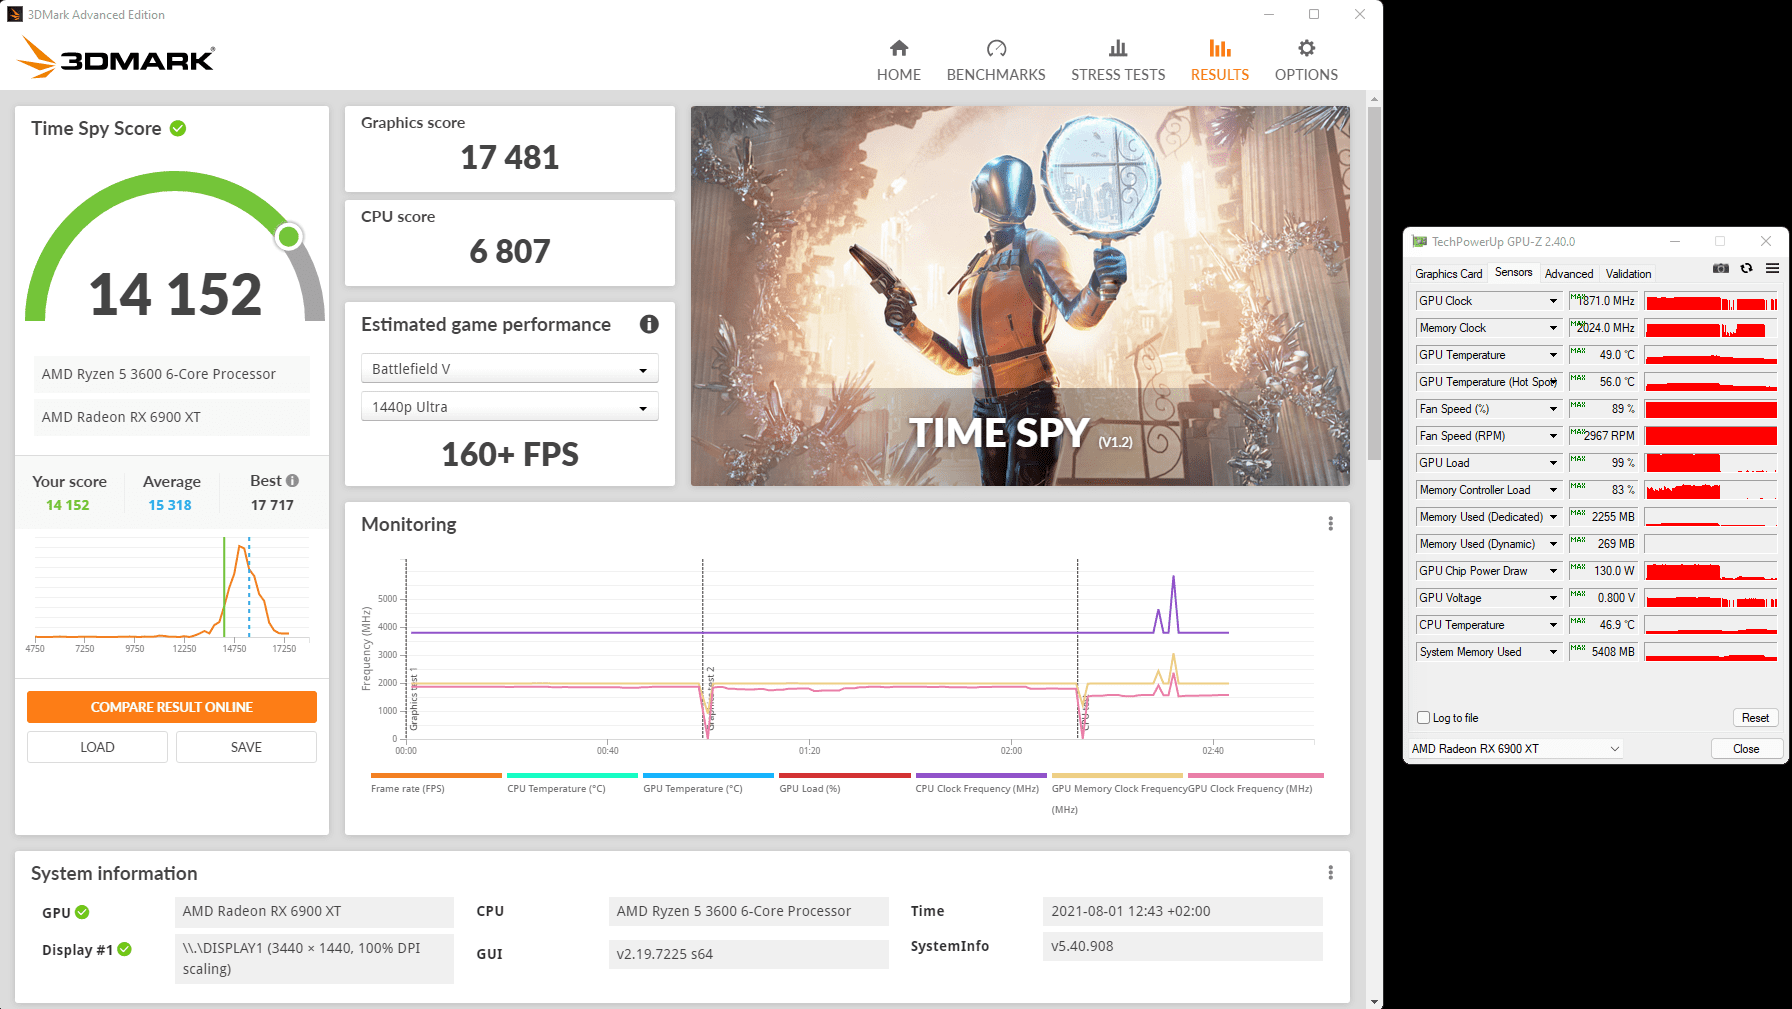Image resolution: width=1792 pixels, height=1009 pixels.
Task: Switch to Graphics Card tab in GPU-Z
Action: (1448, 274)
